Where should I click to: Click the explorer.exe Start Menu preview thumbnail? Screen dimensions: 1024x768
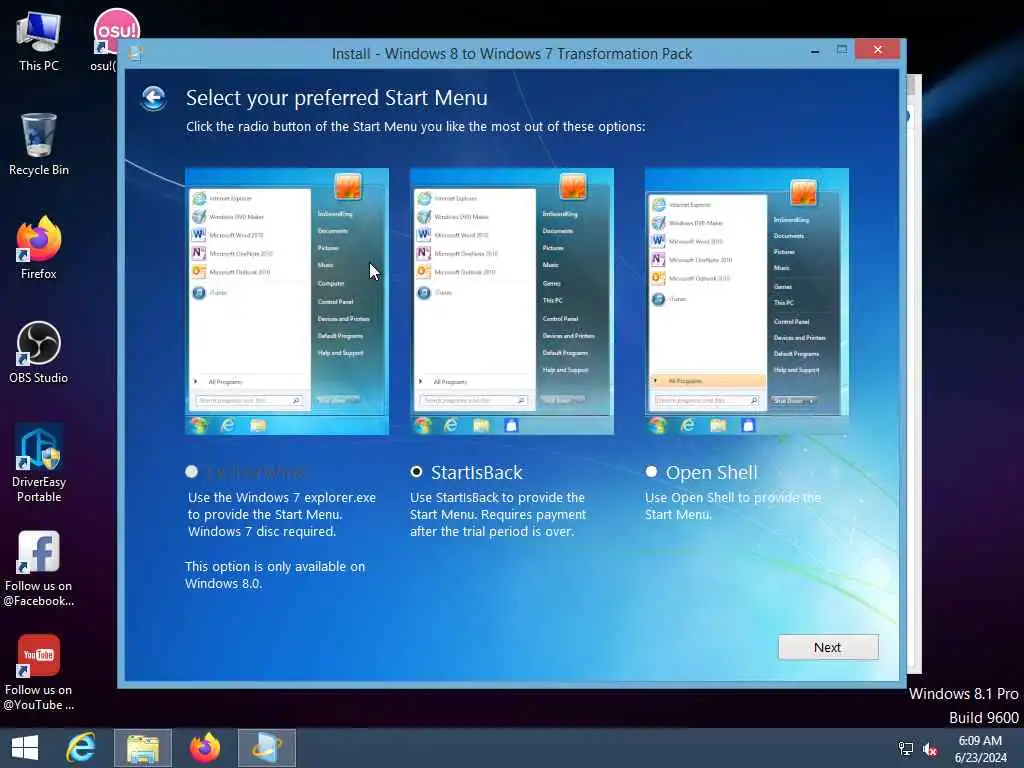tap(287, 302)
